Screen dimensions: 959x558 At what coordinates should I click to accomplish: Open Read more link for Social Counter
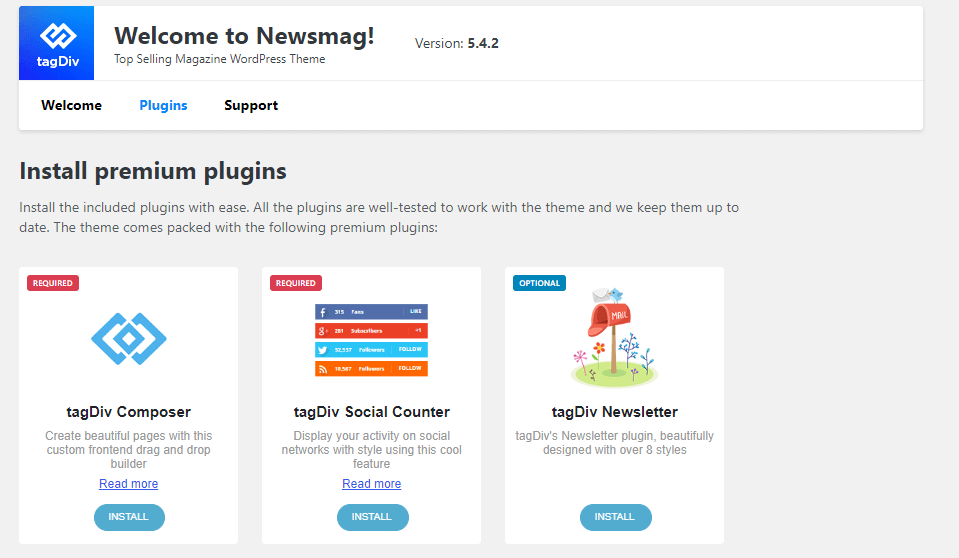click(371, 484)
